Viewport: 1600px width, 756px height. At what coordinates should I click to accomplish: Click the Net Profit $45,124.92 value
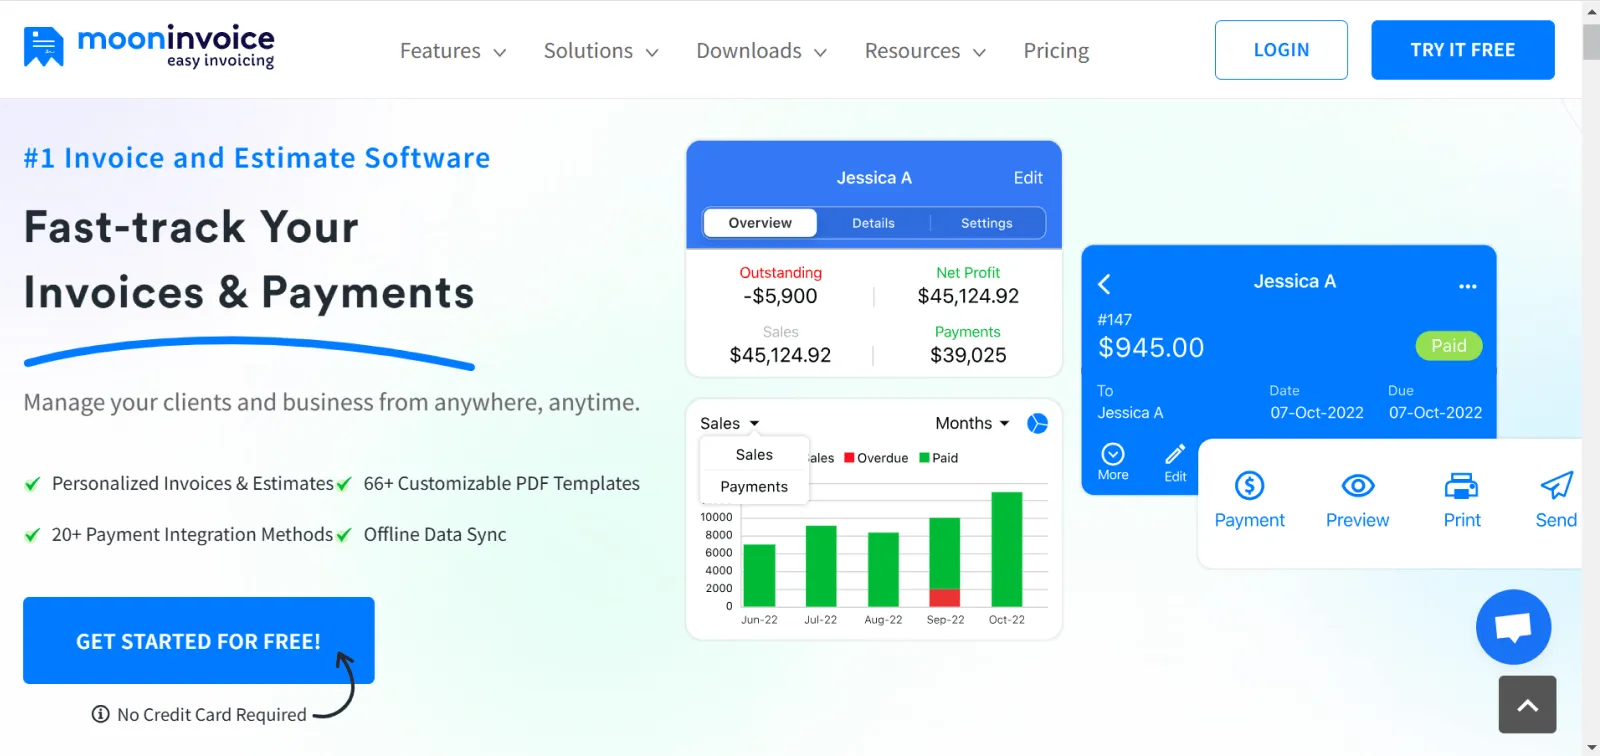[x=968, y=296]
